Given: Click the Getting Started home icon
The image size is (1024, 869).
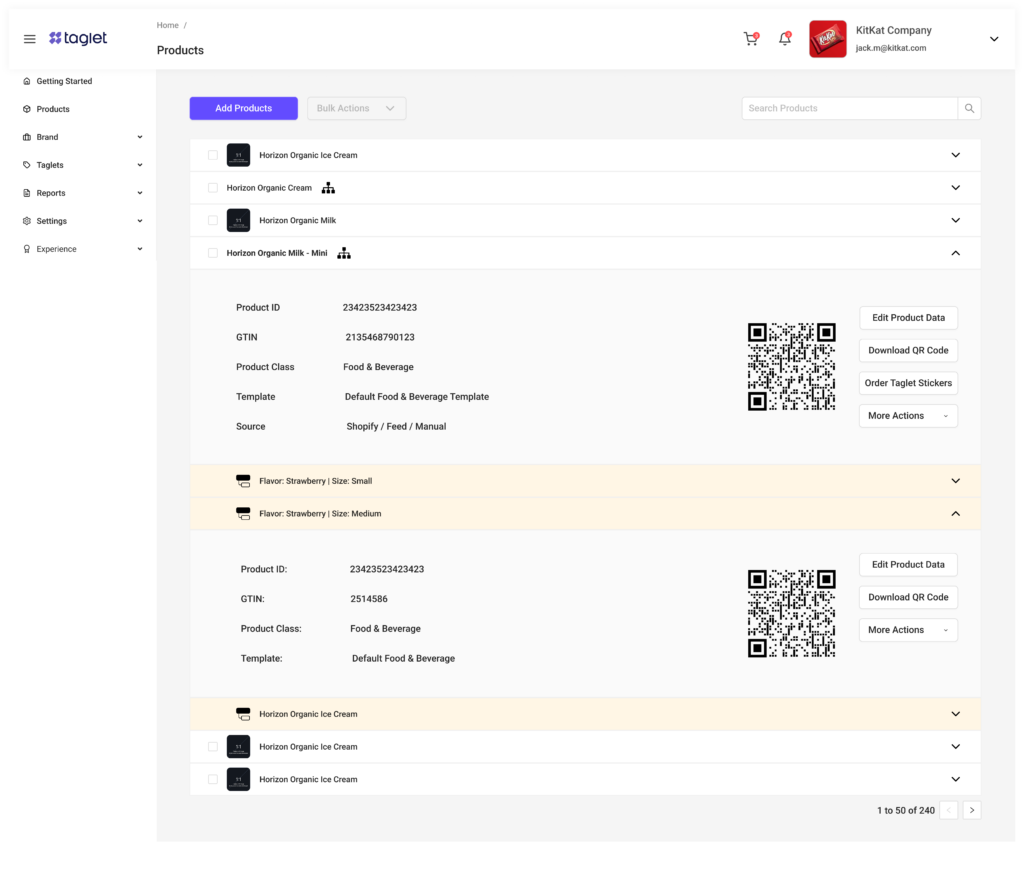Looking at the screenshot, I should [x=27, y=82].
